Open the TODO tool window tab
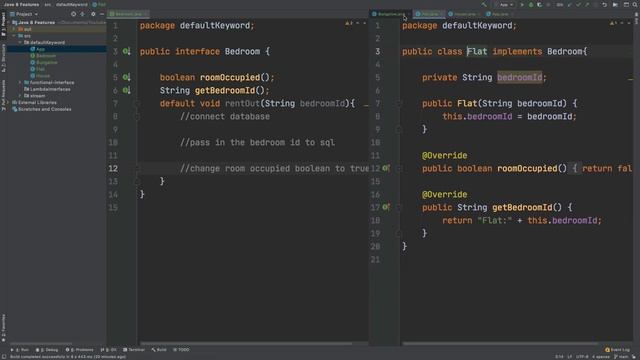Image resolution: width=640 pixels, height=360 pixels. pyautogui.click(x=181, y=350)
